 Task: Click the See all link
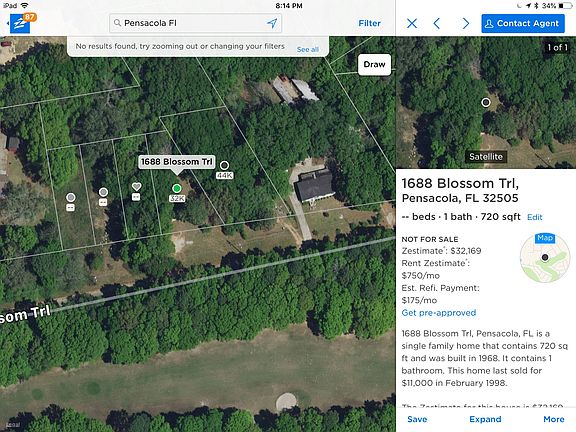[307, 49]
